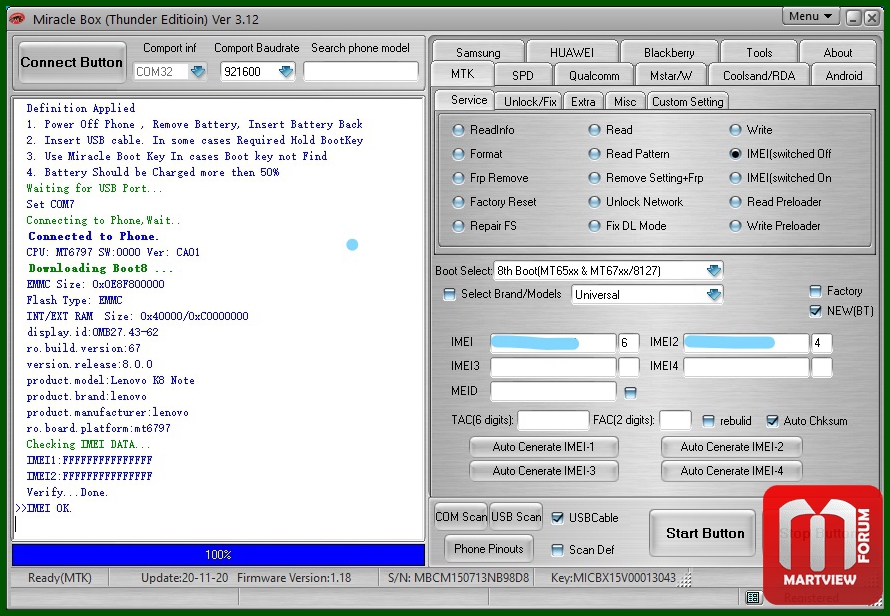
Task: Open the Blackberry tab
Action: tap(669, 52)
